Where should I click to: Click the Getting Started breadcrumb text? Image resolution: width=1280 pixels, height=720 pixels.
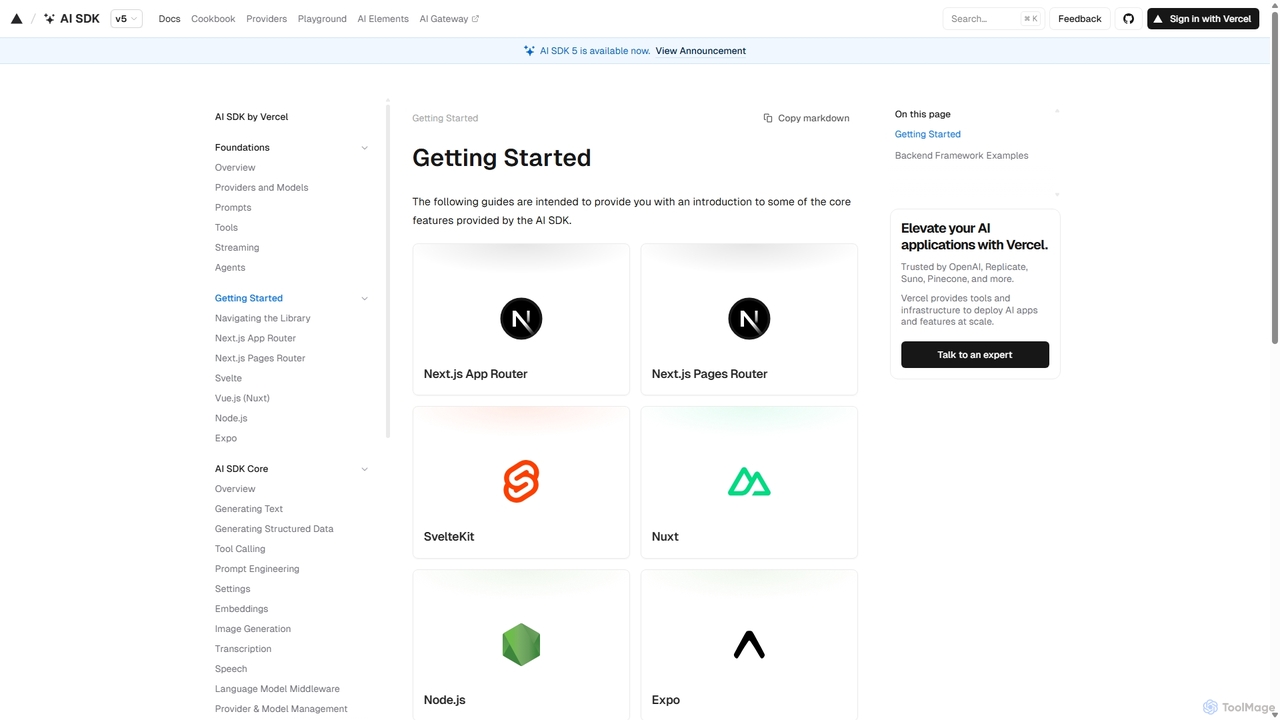pyautogui.click(x=445, y=118)
